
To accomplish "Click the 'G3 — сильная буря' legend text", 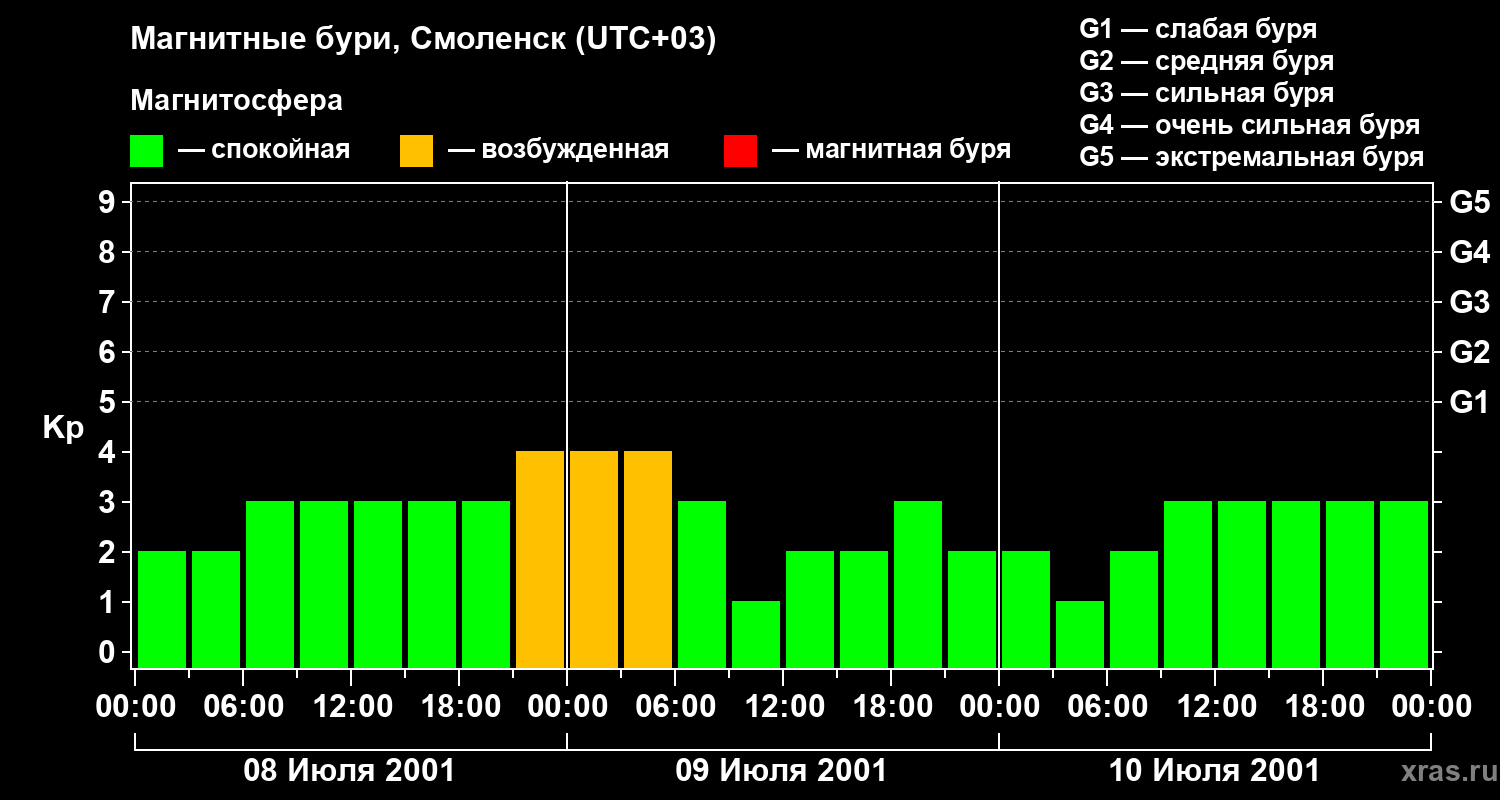I will (1206, 93).
